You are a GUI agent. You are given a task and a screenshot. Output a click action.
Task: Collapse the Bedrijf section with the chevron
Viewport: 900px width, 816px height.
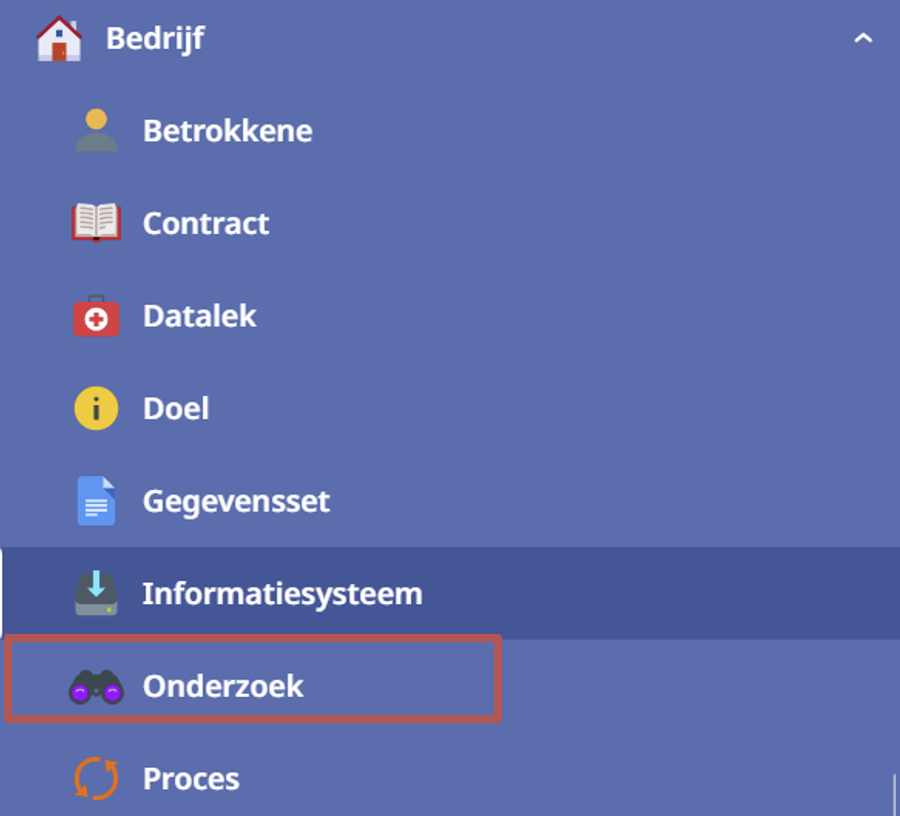pyautogui.click(x=863, y=38)
